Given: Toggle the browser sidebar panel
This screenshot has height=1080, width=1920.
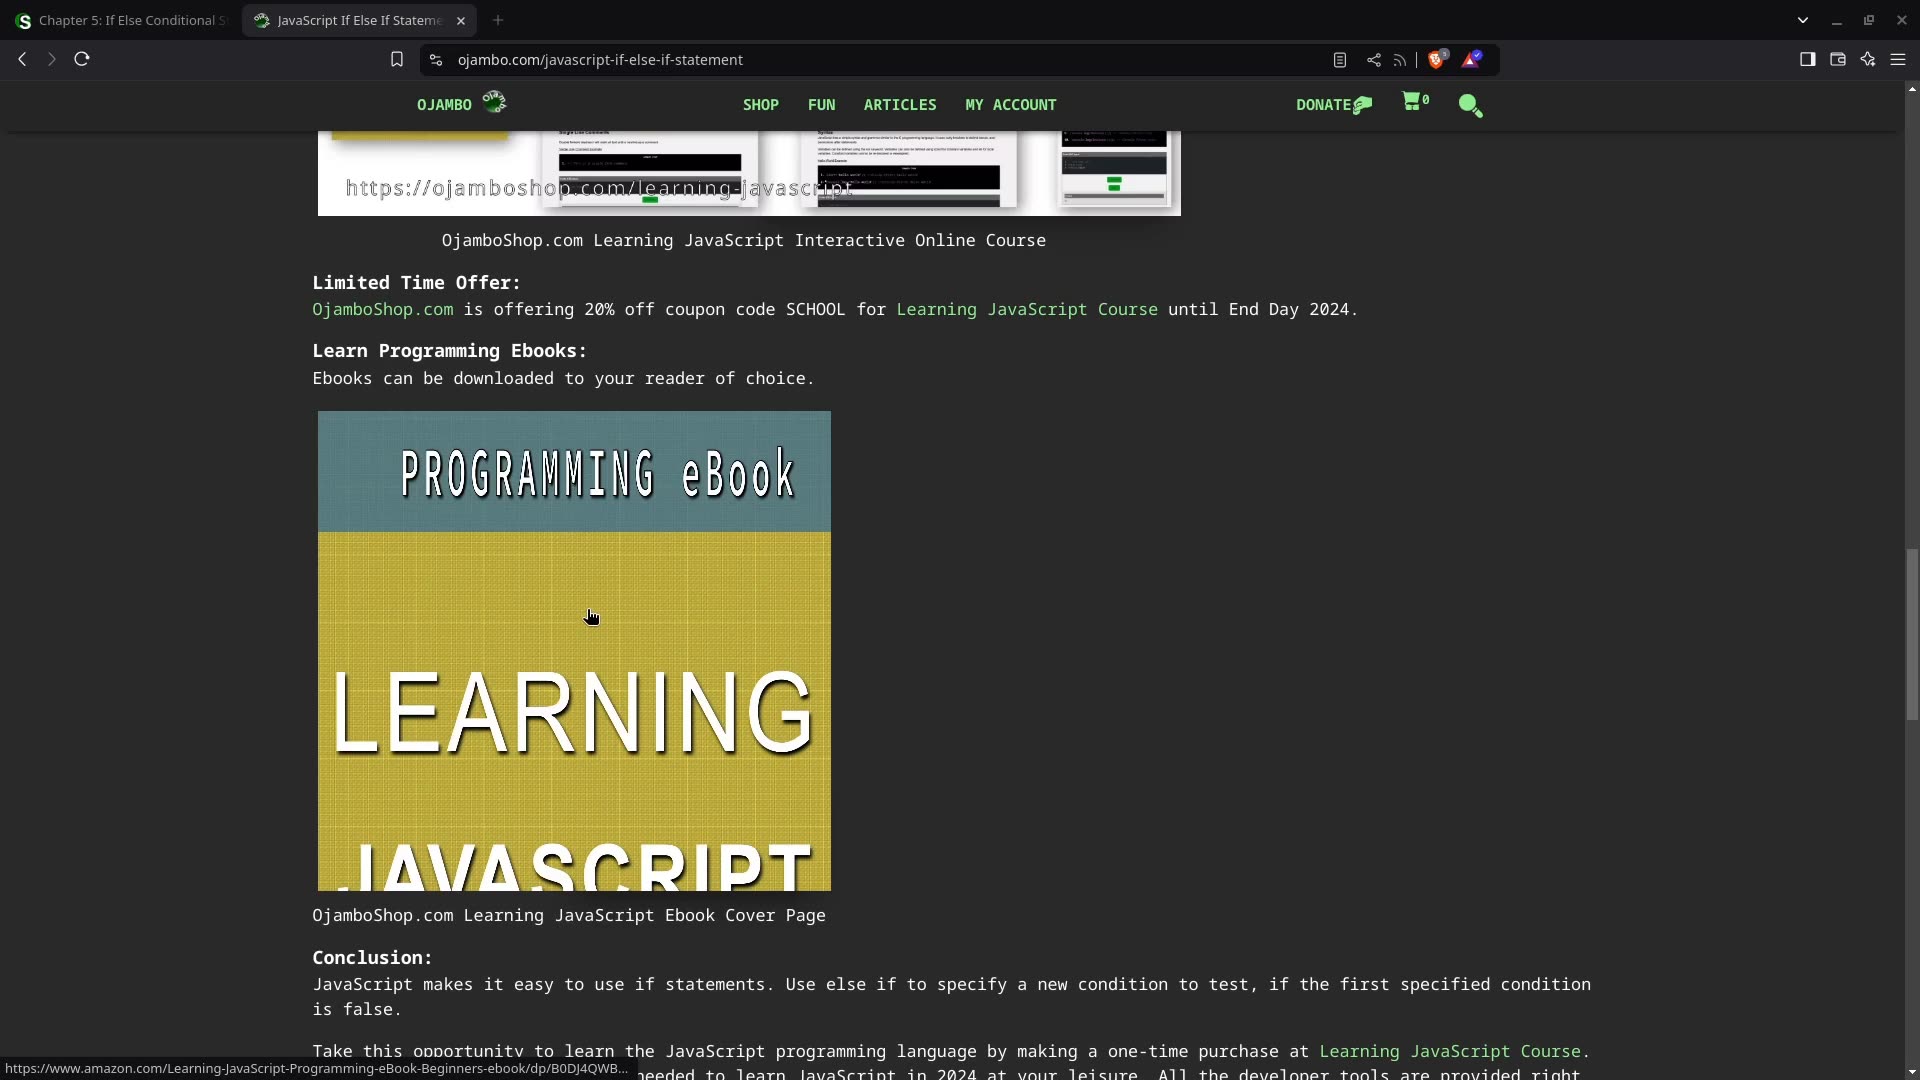Looking at the screenshot, I should click(x=1807, y=60).
